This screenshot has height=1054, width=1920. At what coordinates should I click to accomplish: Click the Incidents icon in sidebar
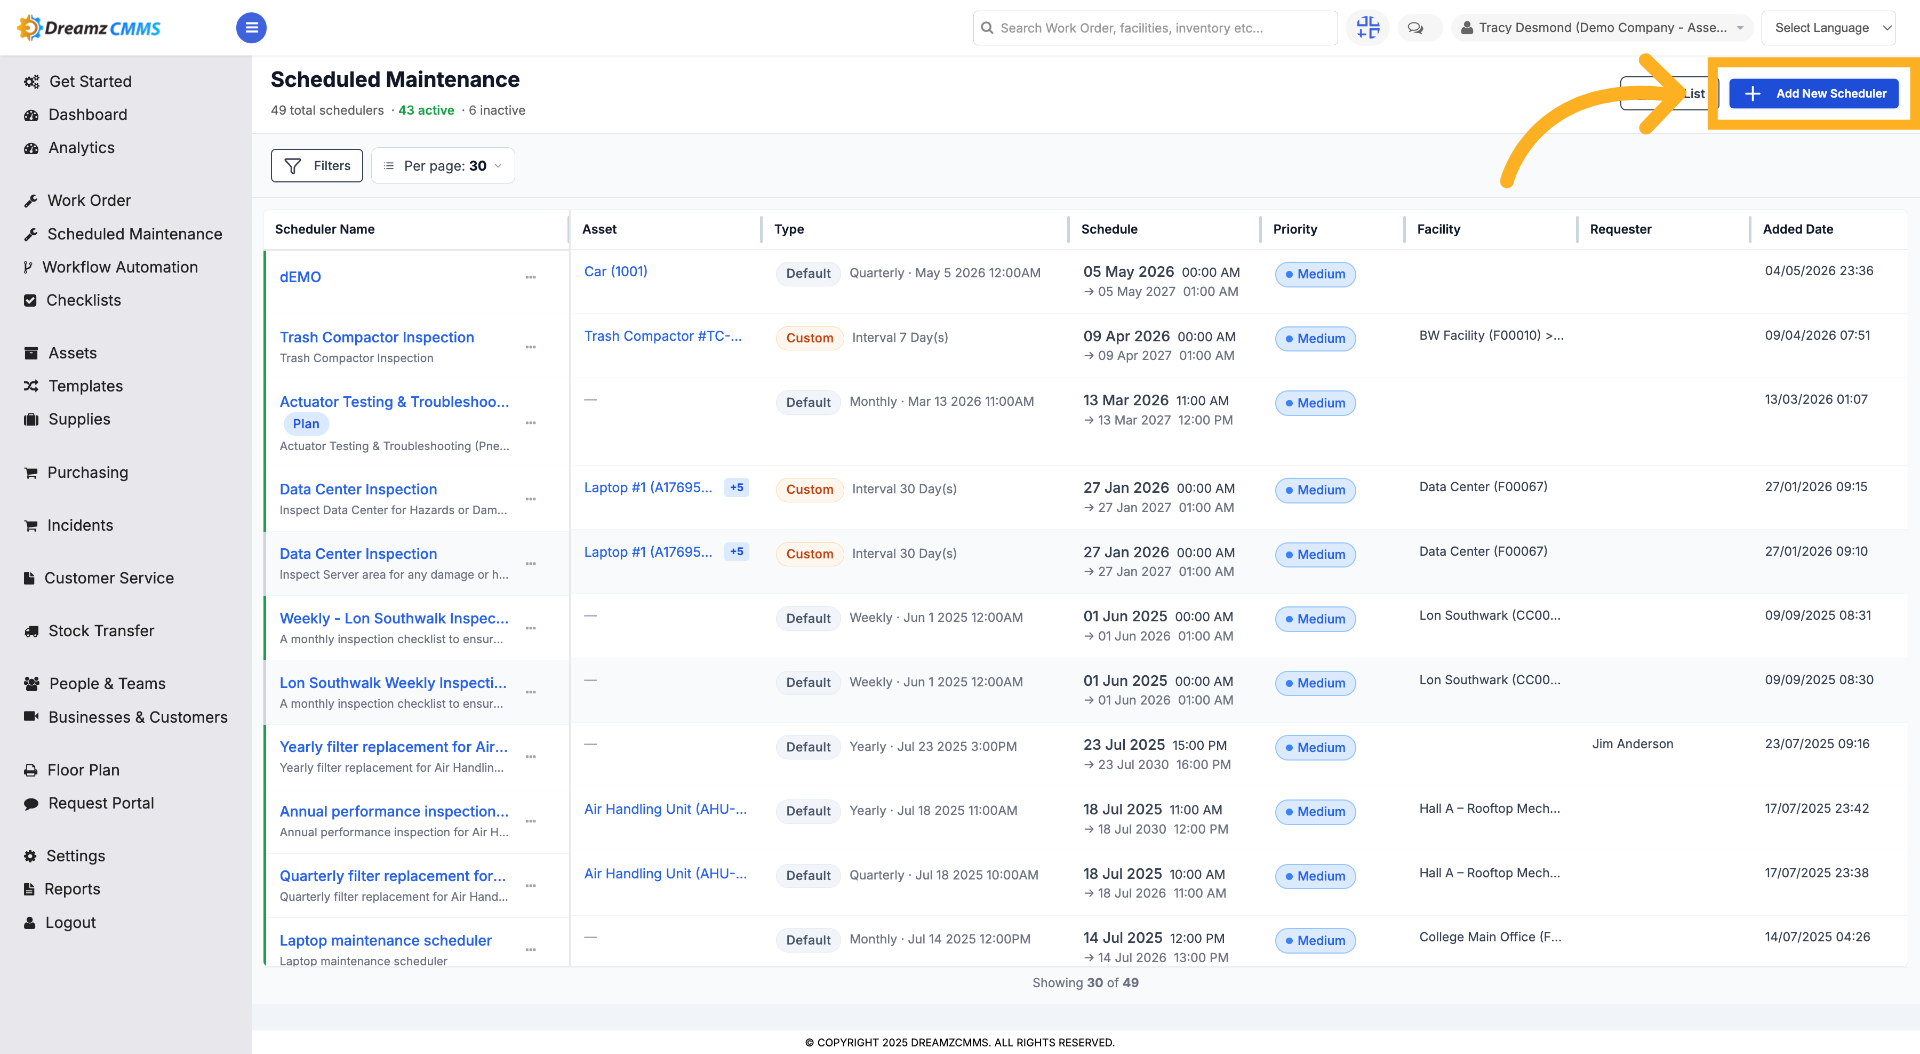coord(31,525)
